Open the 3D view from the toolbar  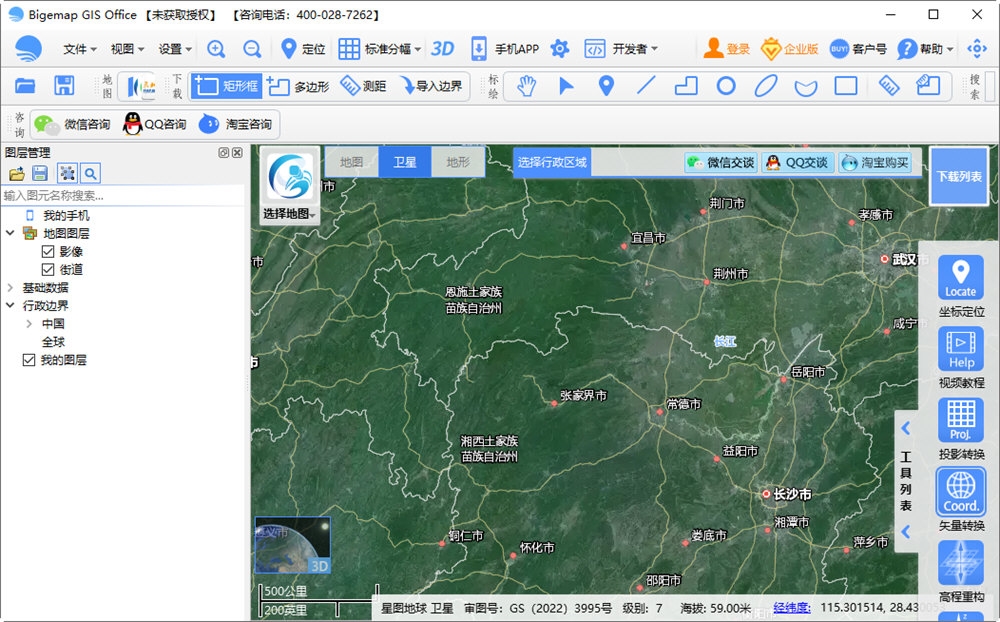click(443, 47)
